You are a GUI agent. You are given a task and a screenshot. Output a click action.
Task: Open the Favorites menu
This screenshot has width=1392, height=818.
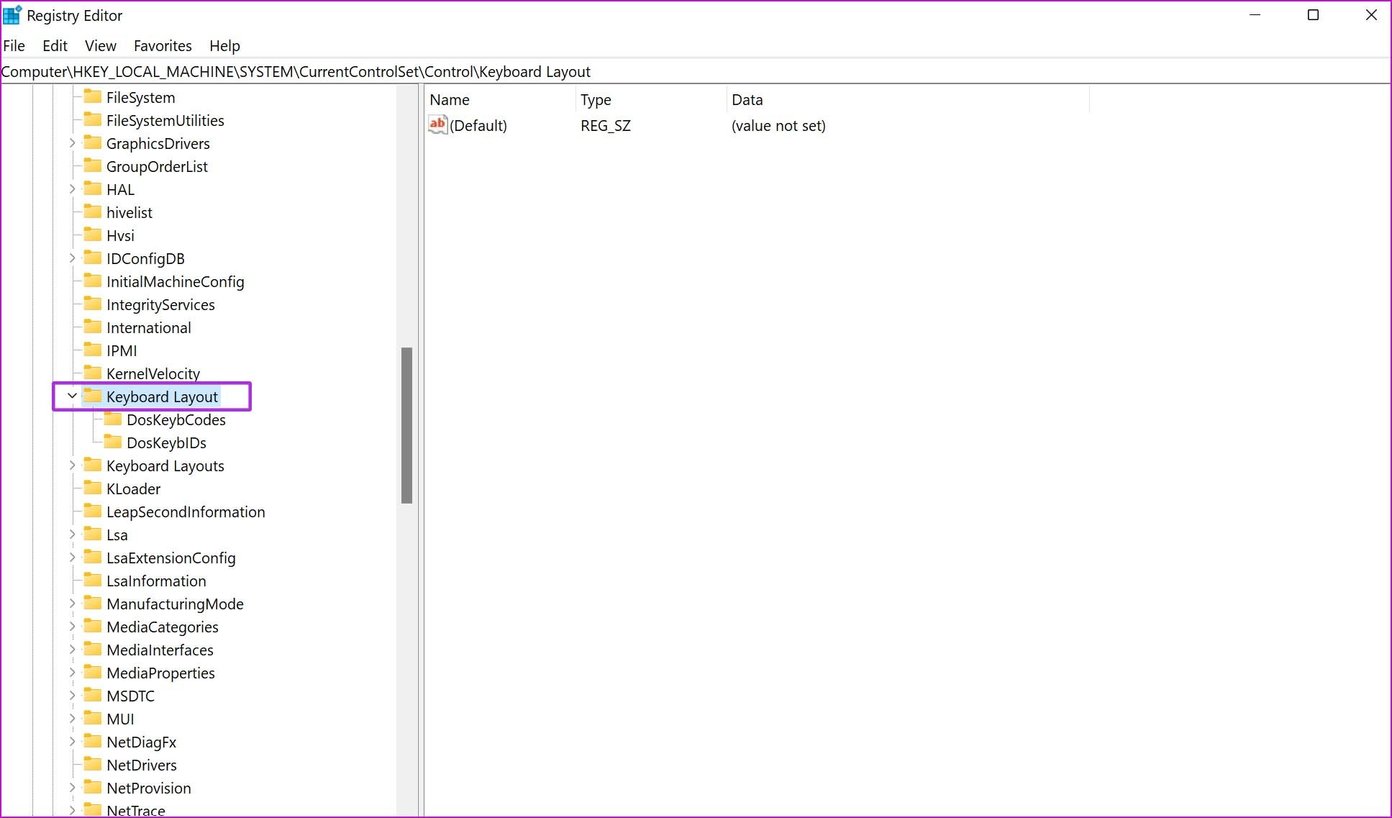tap(163, 46)
